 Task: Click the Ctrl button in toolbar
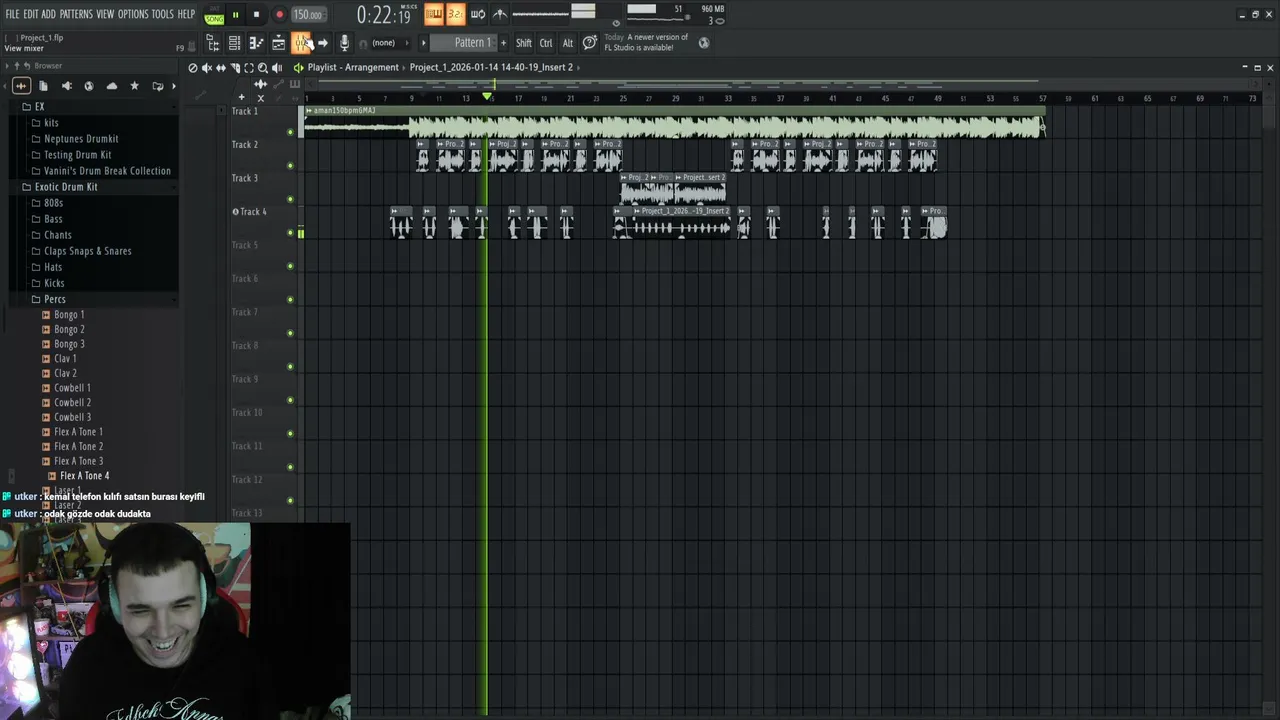point(546,43)
